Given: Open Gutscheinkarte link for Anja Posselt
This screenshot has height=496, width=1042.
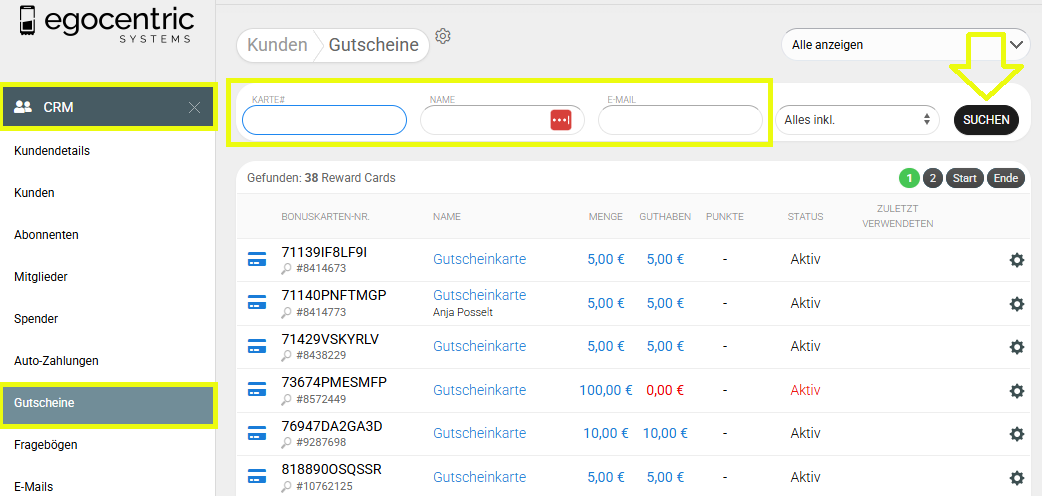Looking at the screenshot, I should (x=479, y=295).
